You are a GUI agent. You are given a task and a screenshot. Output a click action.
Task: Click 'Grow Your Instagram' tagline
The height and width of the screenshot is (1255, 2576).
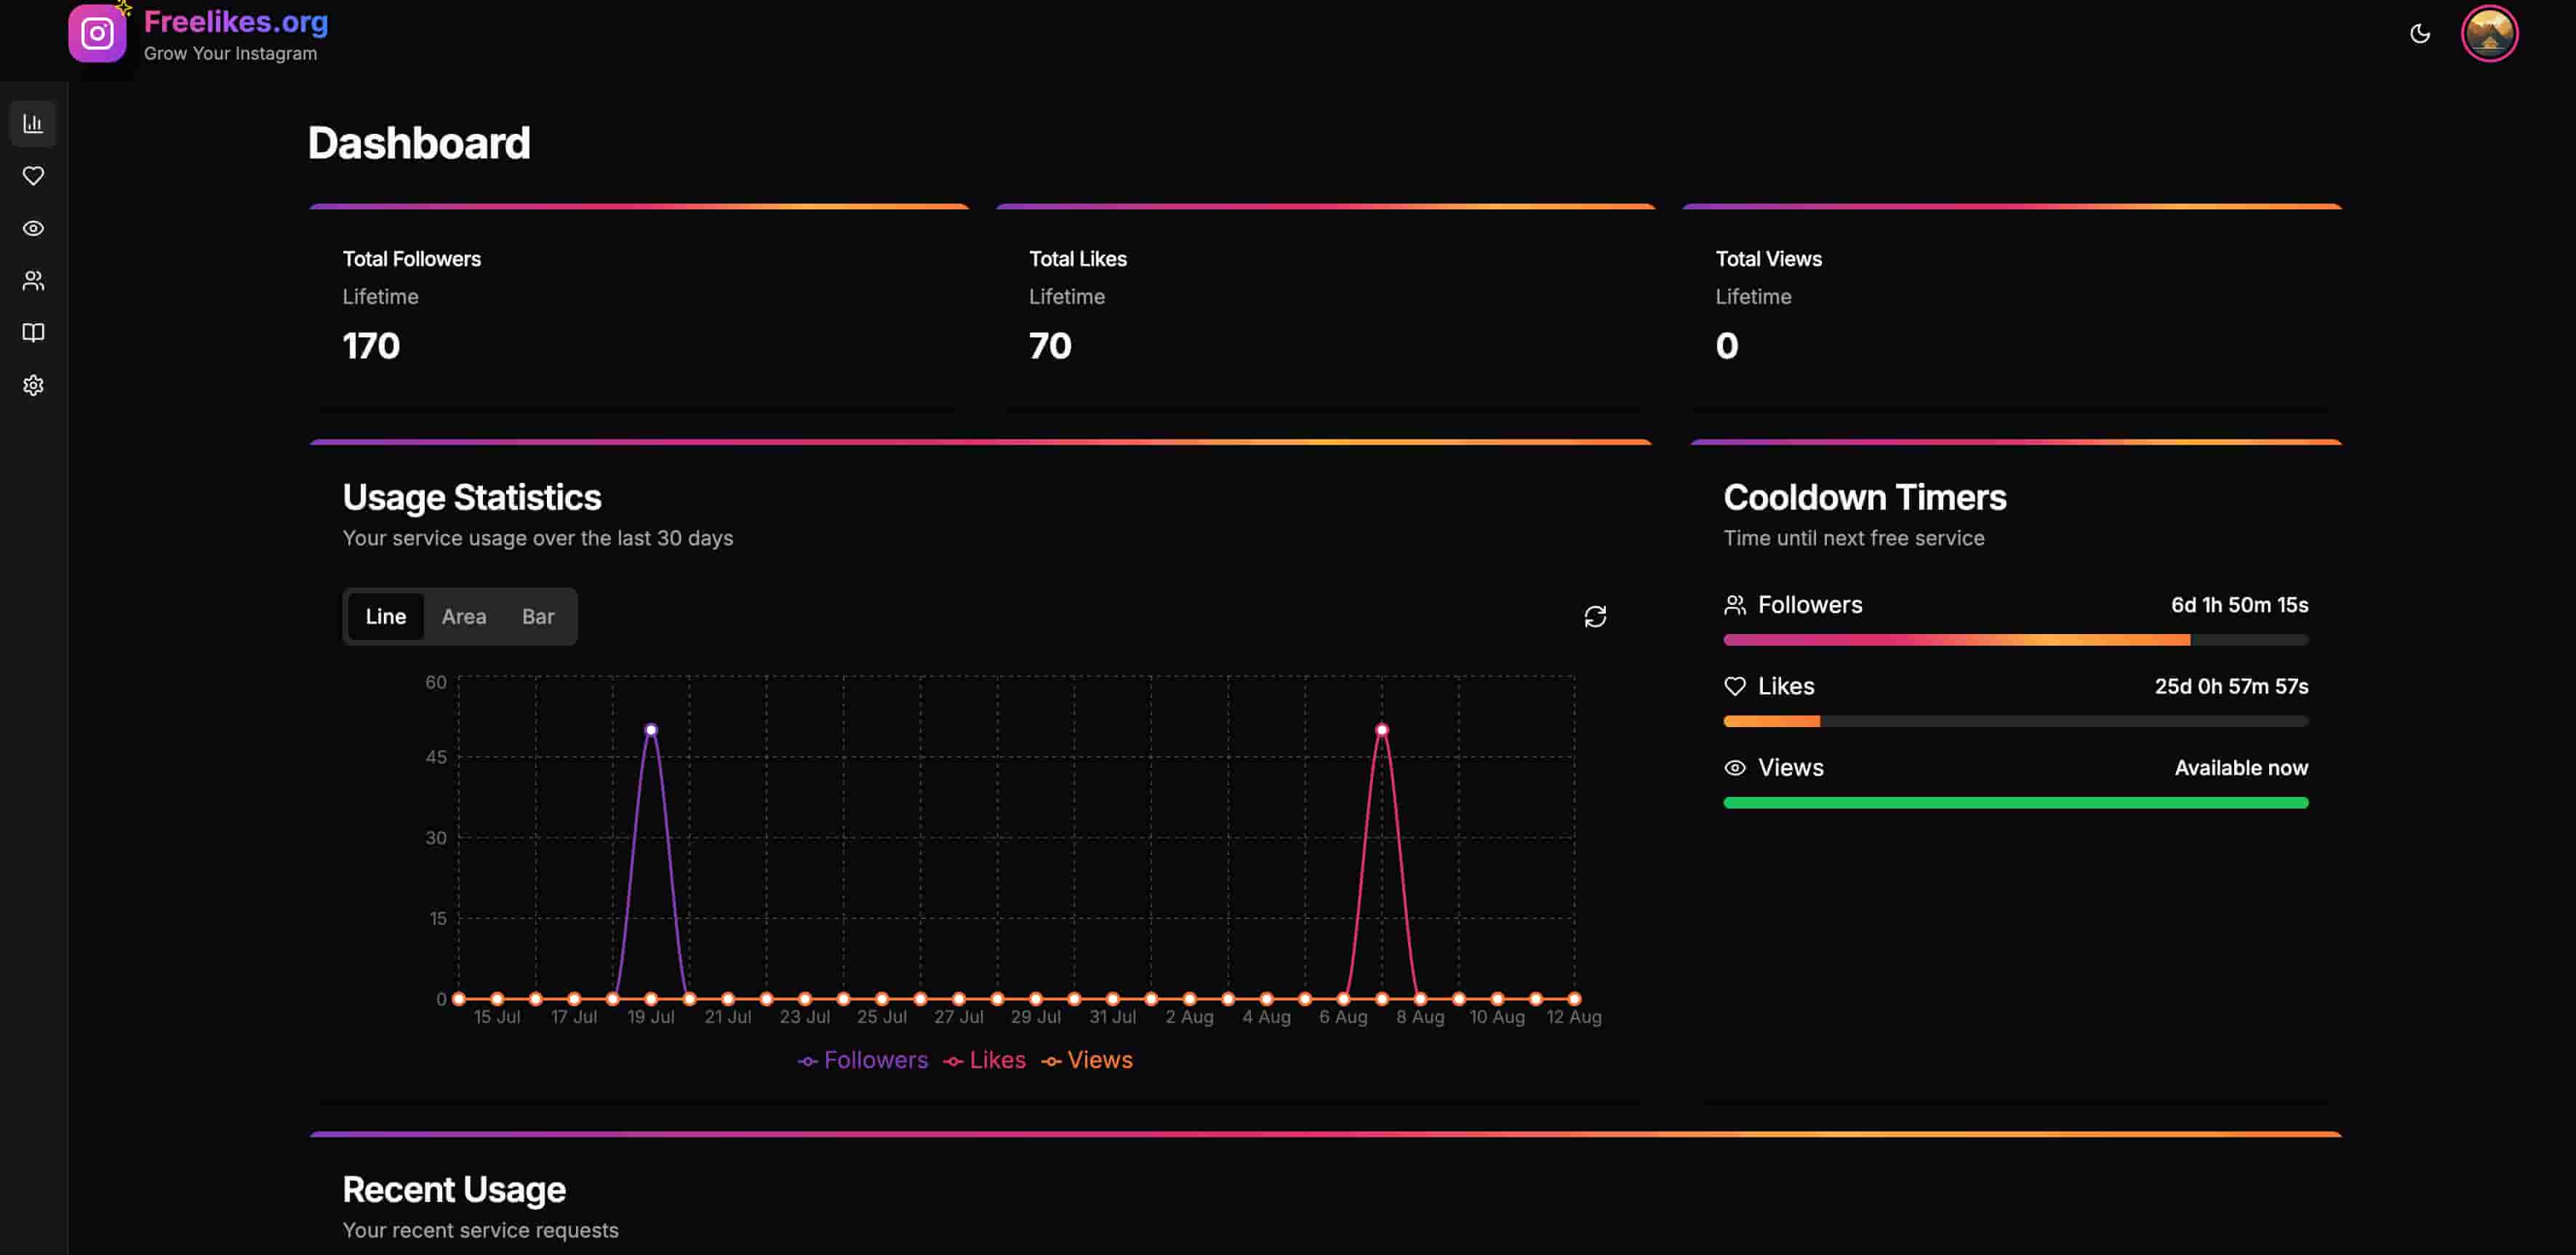(x=230, y=53)
